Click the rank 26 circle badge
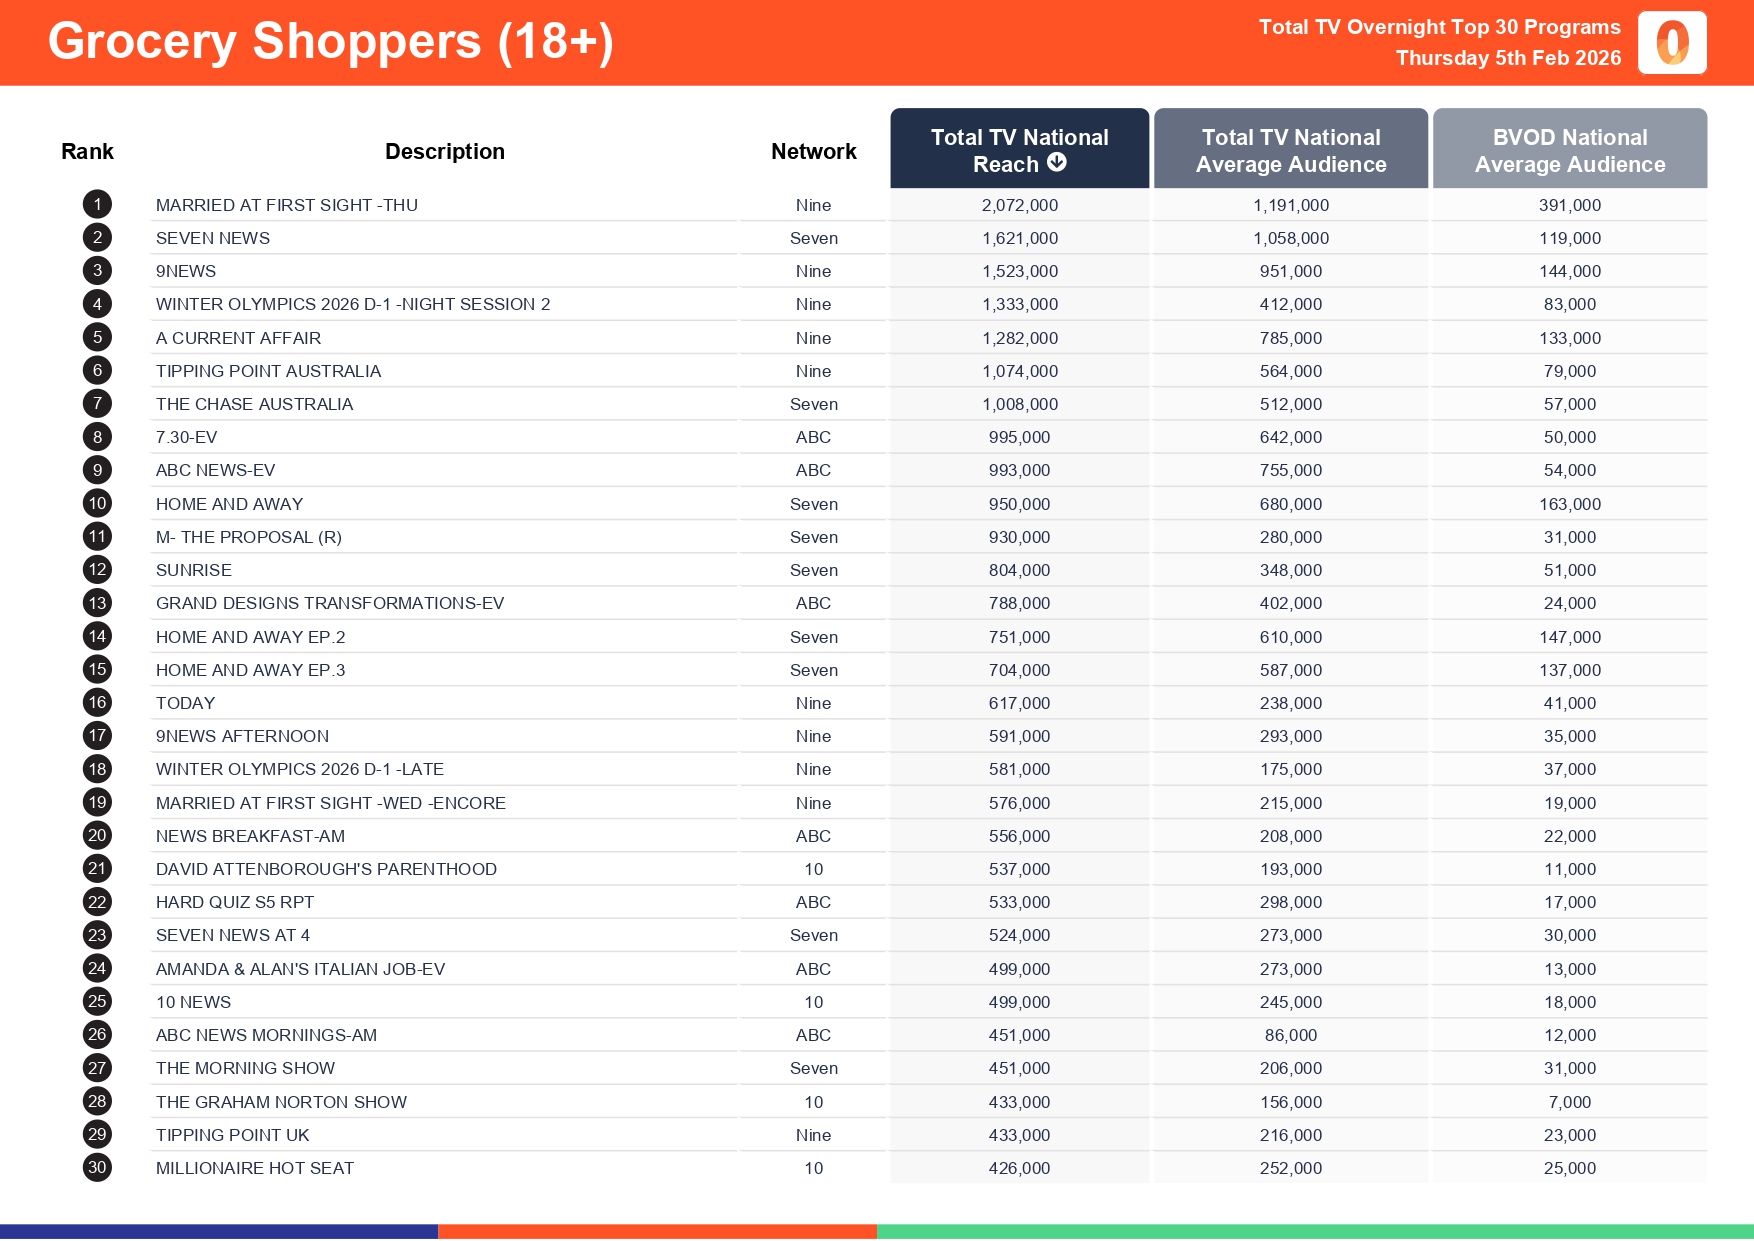 coord(97,1035)
